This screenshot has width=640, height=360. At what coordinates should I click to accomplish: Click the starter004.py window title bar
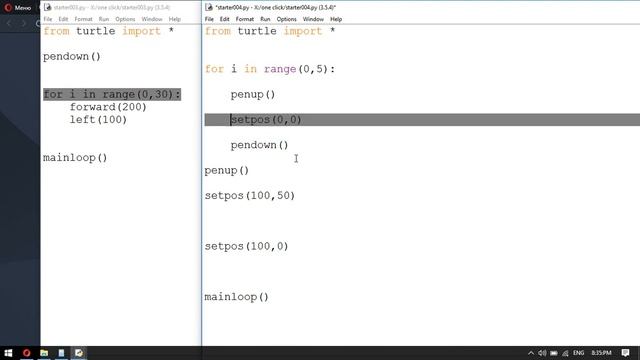pyautogui.click(x=421, y=7)
